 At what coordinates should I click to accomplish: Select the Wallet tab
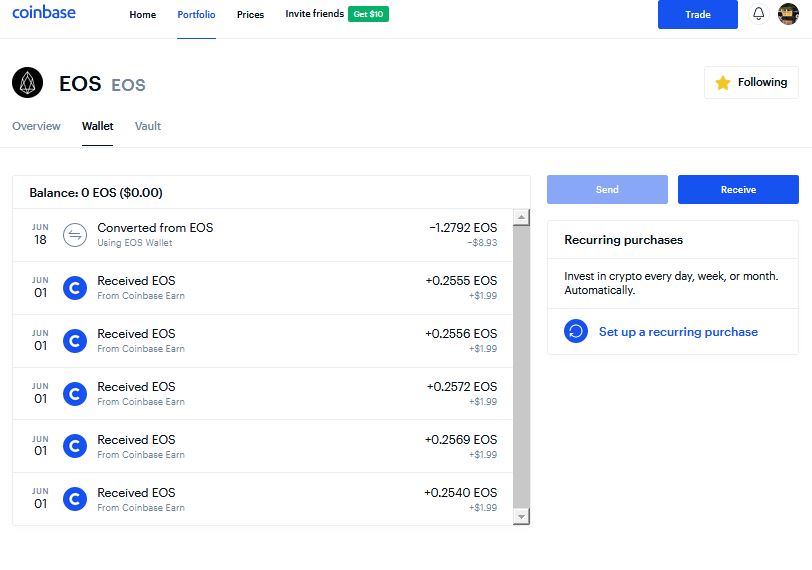97,126
